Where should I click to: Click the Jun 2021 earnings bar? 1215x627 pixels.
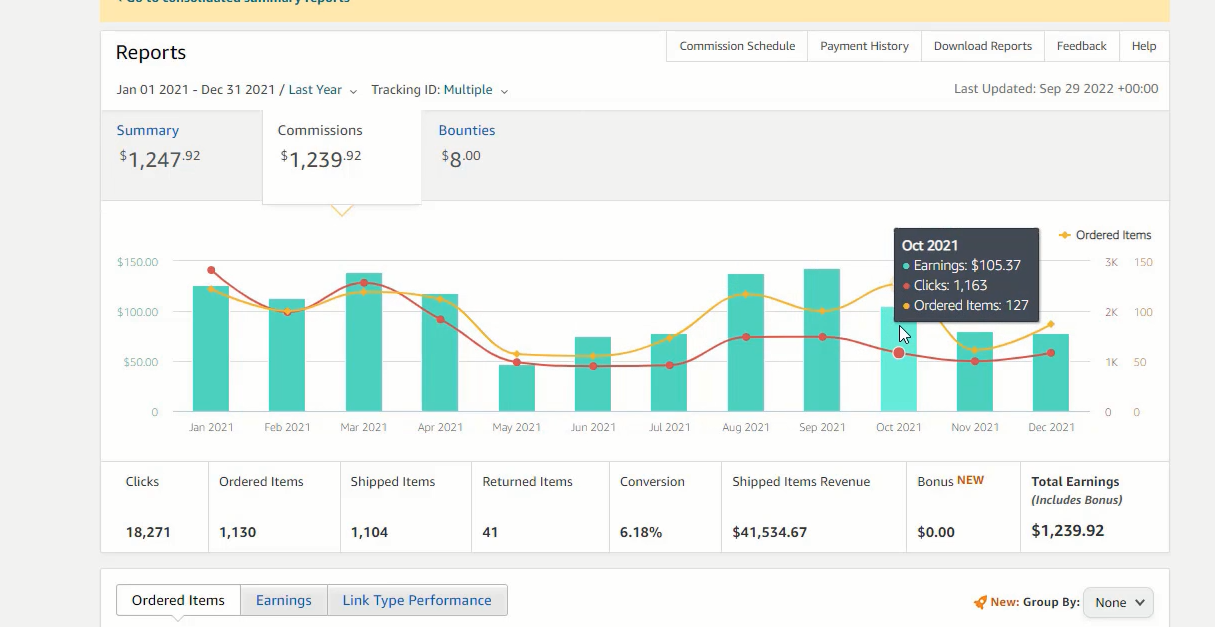click(593, 374)
